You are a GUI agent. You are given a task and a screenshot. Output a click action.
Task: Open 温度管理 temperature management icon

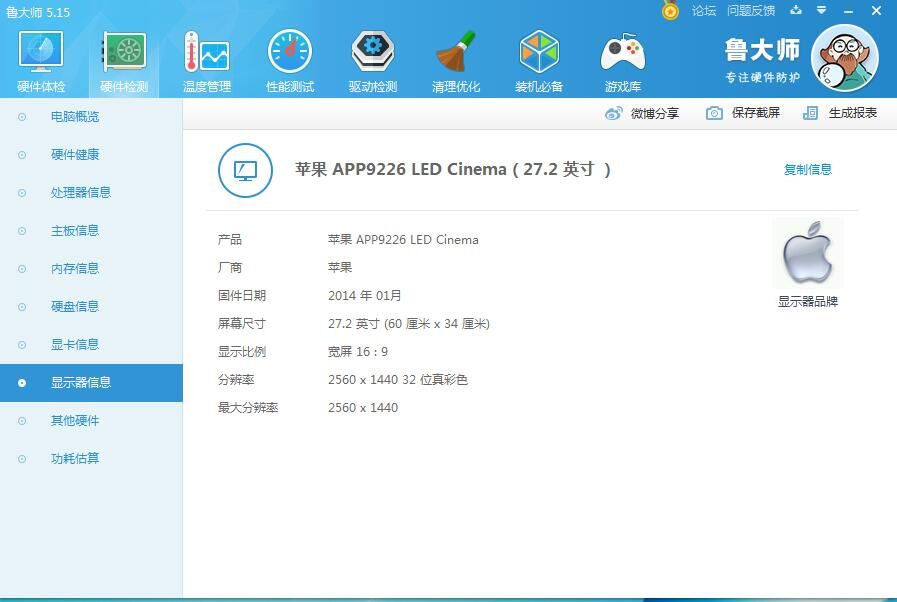(x=207, y=52)
